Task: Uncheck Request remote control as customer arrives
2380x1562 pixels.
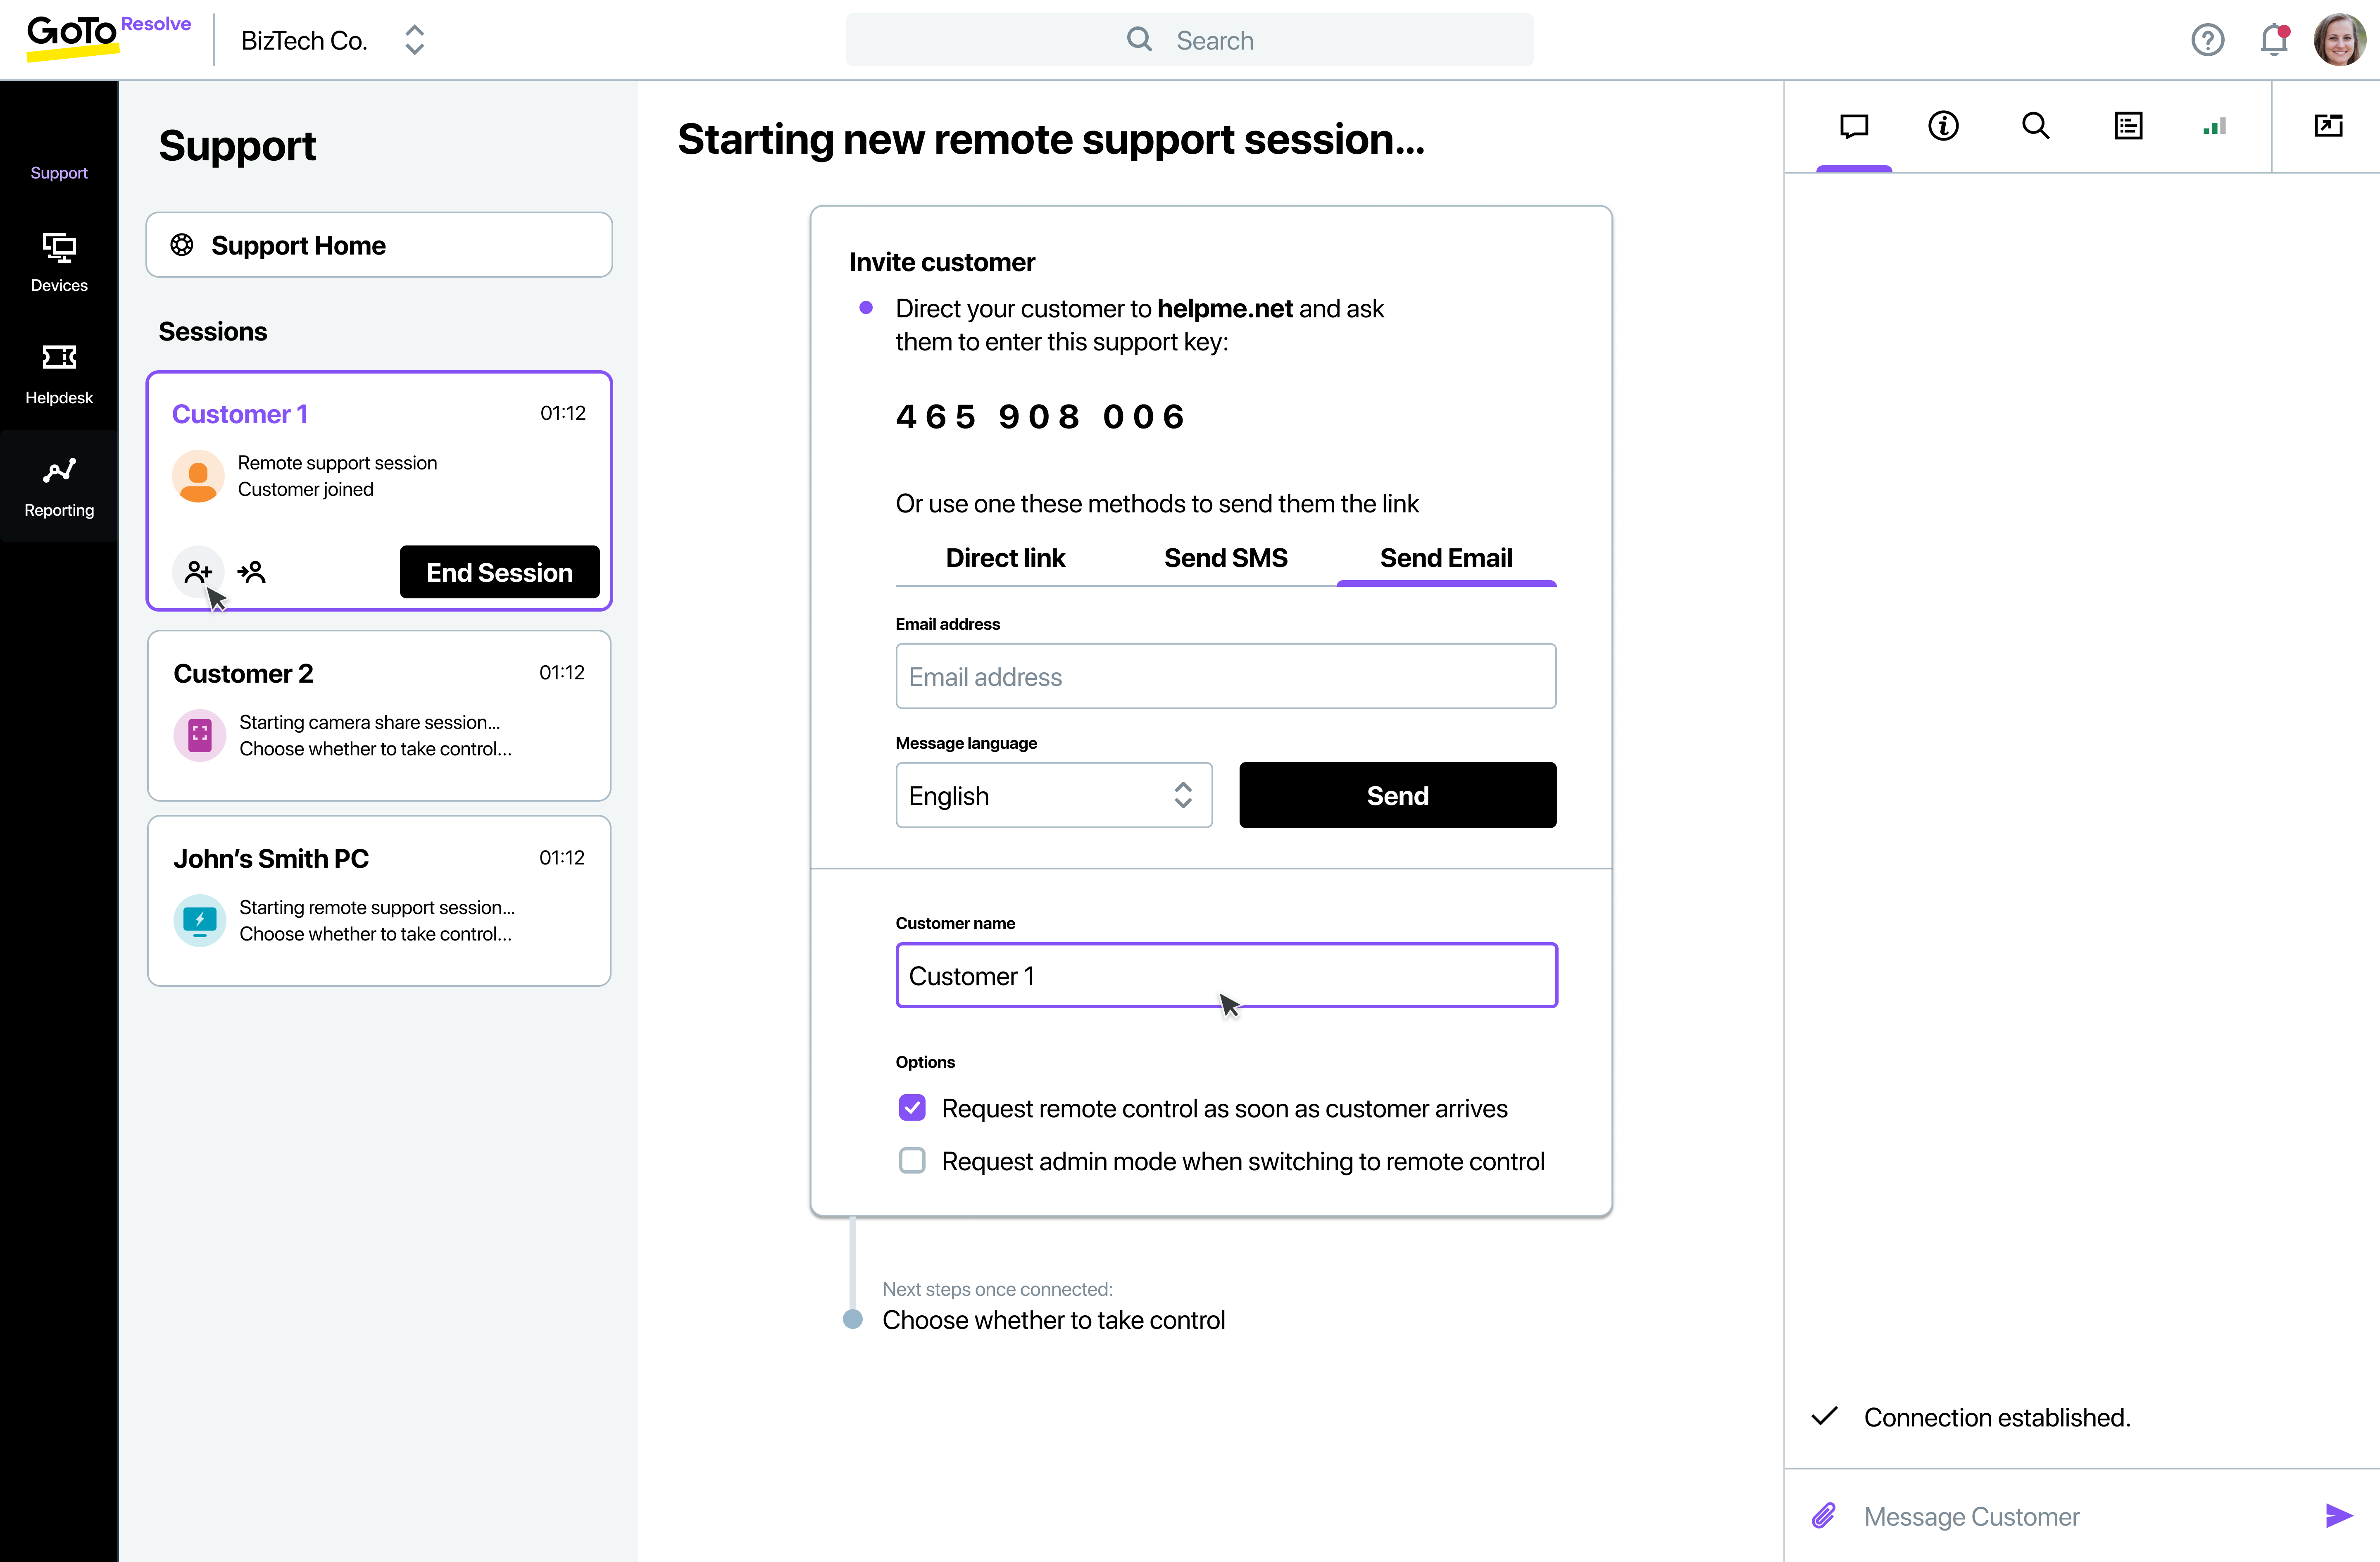Action: 912,1108
